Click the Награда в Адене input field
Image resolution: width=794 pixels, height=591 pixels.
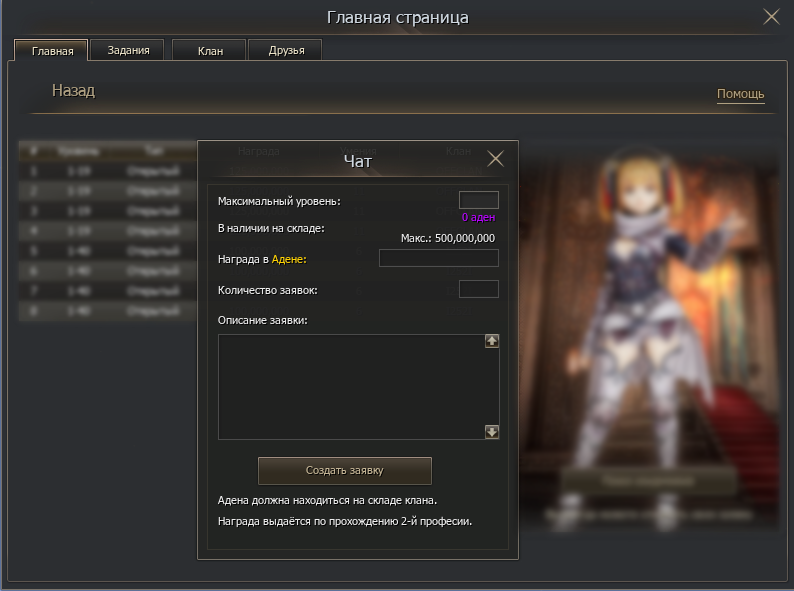pyautogui.click(x=438, y=259)
